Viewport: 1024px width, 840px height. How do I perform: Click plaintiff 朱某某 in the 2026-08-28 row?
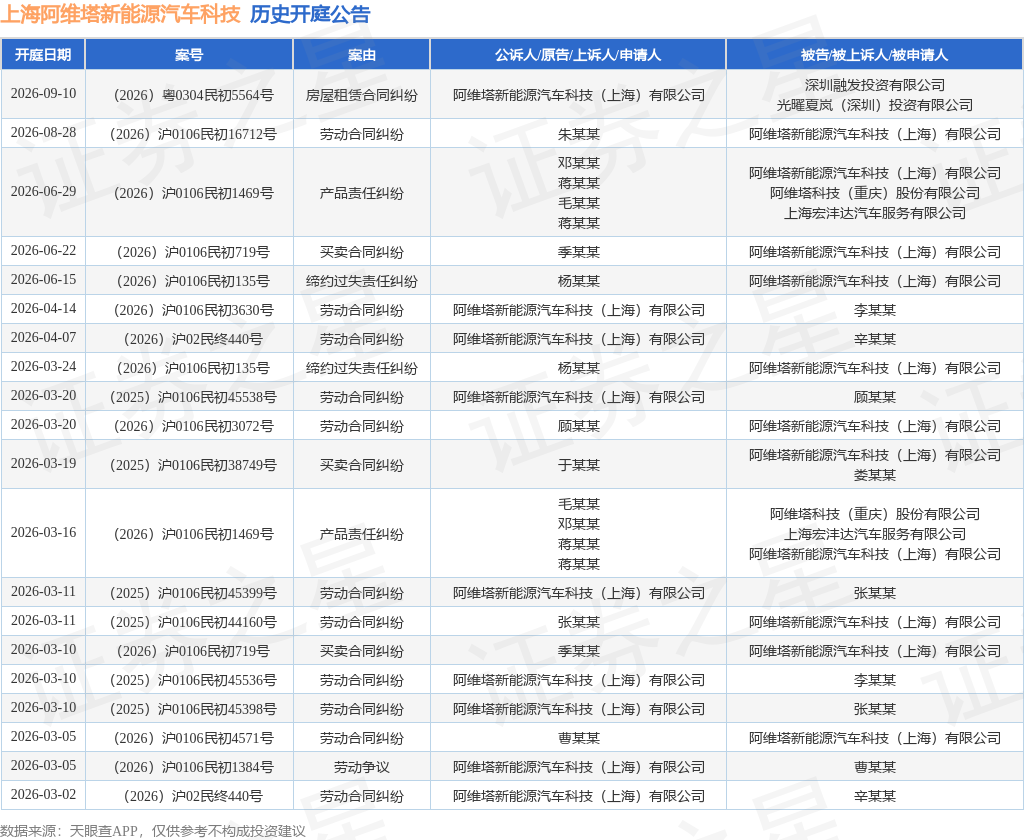click(579, 135)
